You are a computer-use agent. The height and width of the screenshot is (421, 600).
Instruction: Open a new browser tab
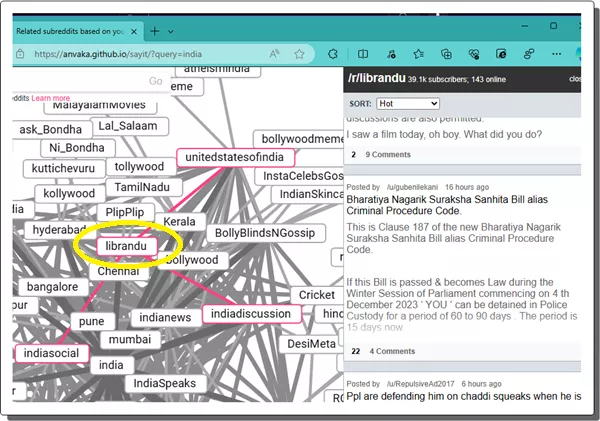pyautogui.click(x=155, y=31)
